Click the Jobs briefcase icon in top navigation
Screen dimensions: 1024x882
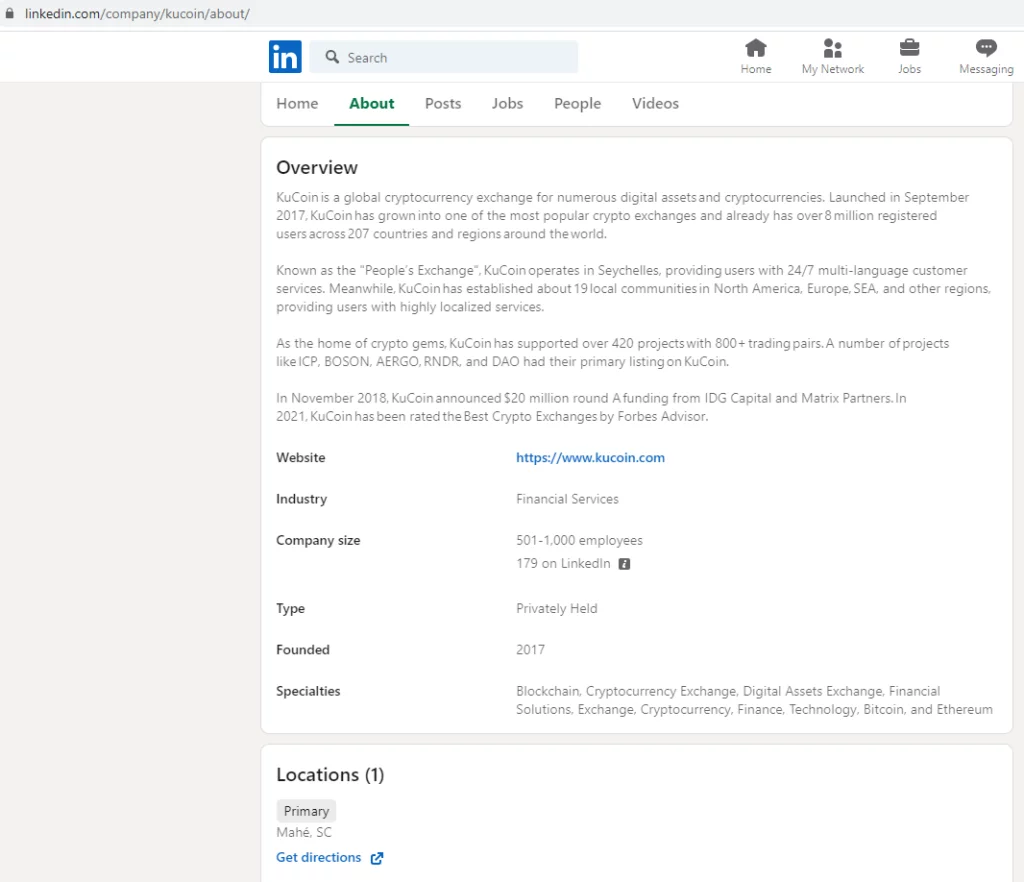tap(909, 48)
